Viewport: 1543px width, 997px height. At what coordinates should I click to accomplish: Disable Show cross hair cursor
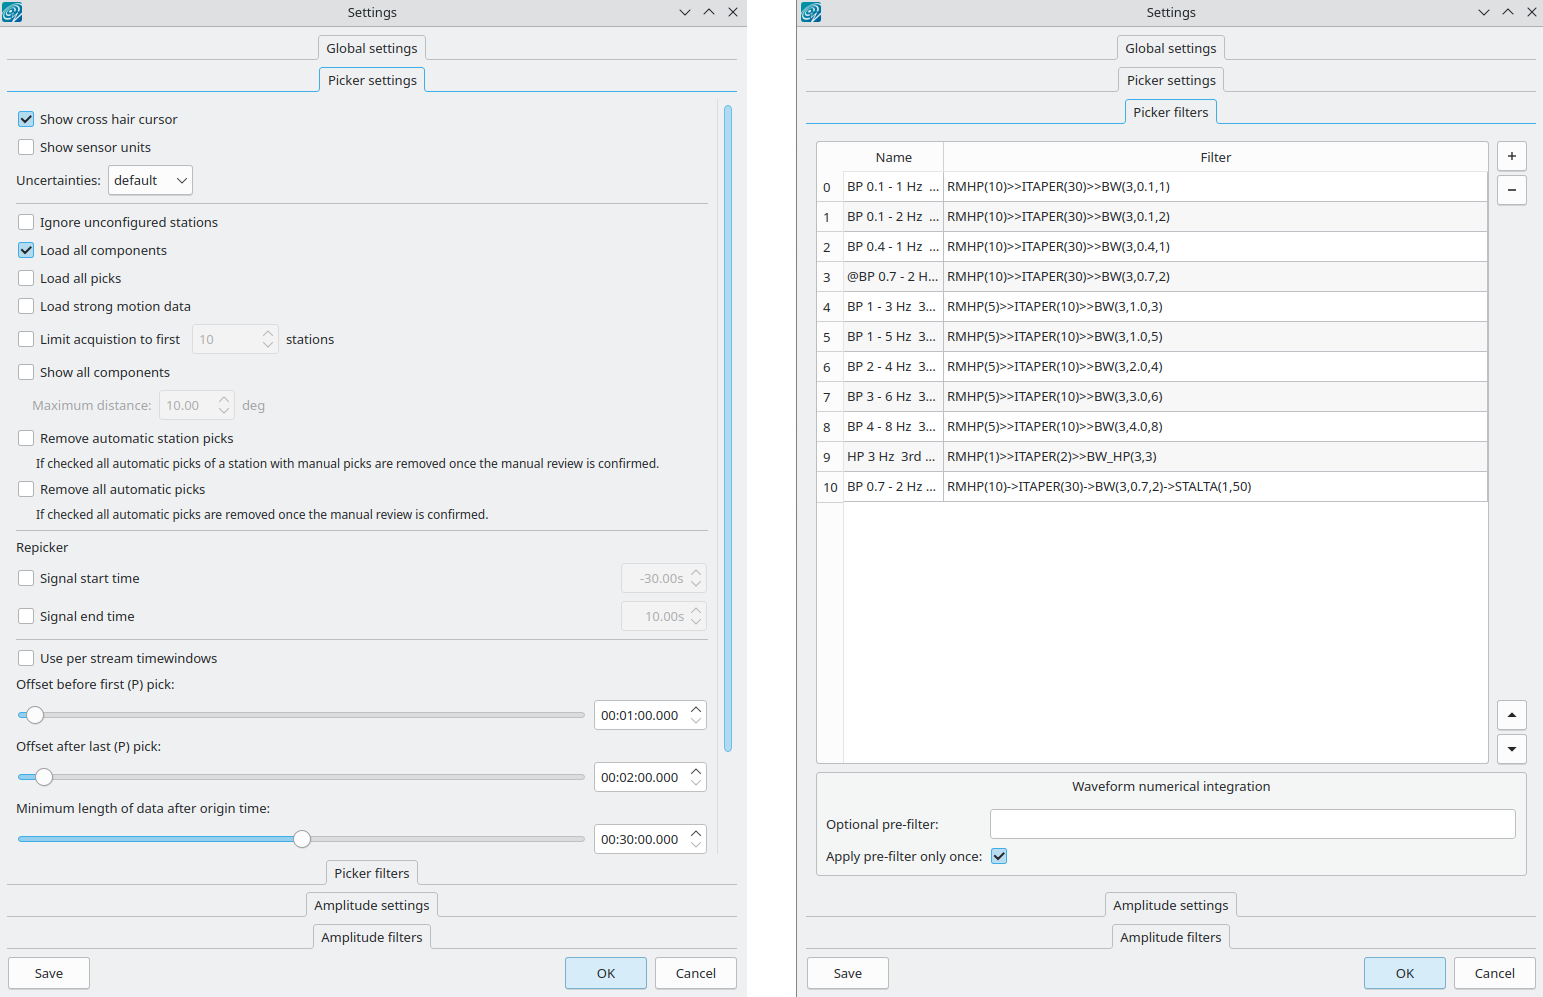[26, 119]
